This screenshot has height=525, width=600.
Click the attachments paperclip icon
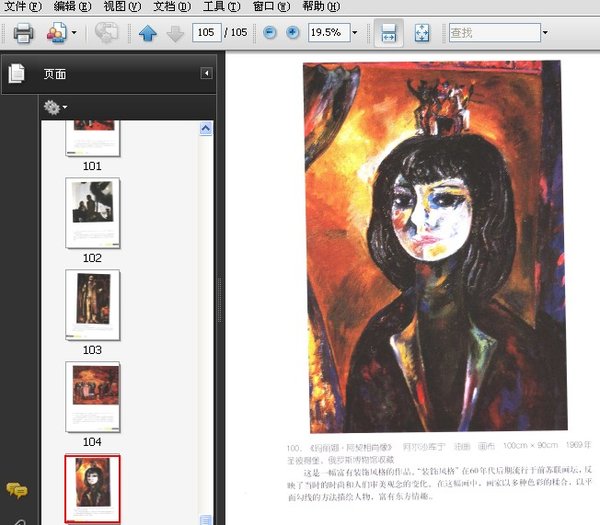tap(19, 522)
